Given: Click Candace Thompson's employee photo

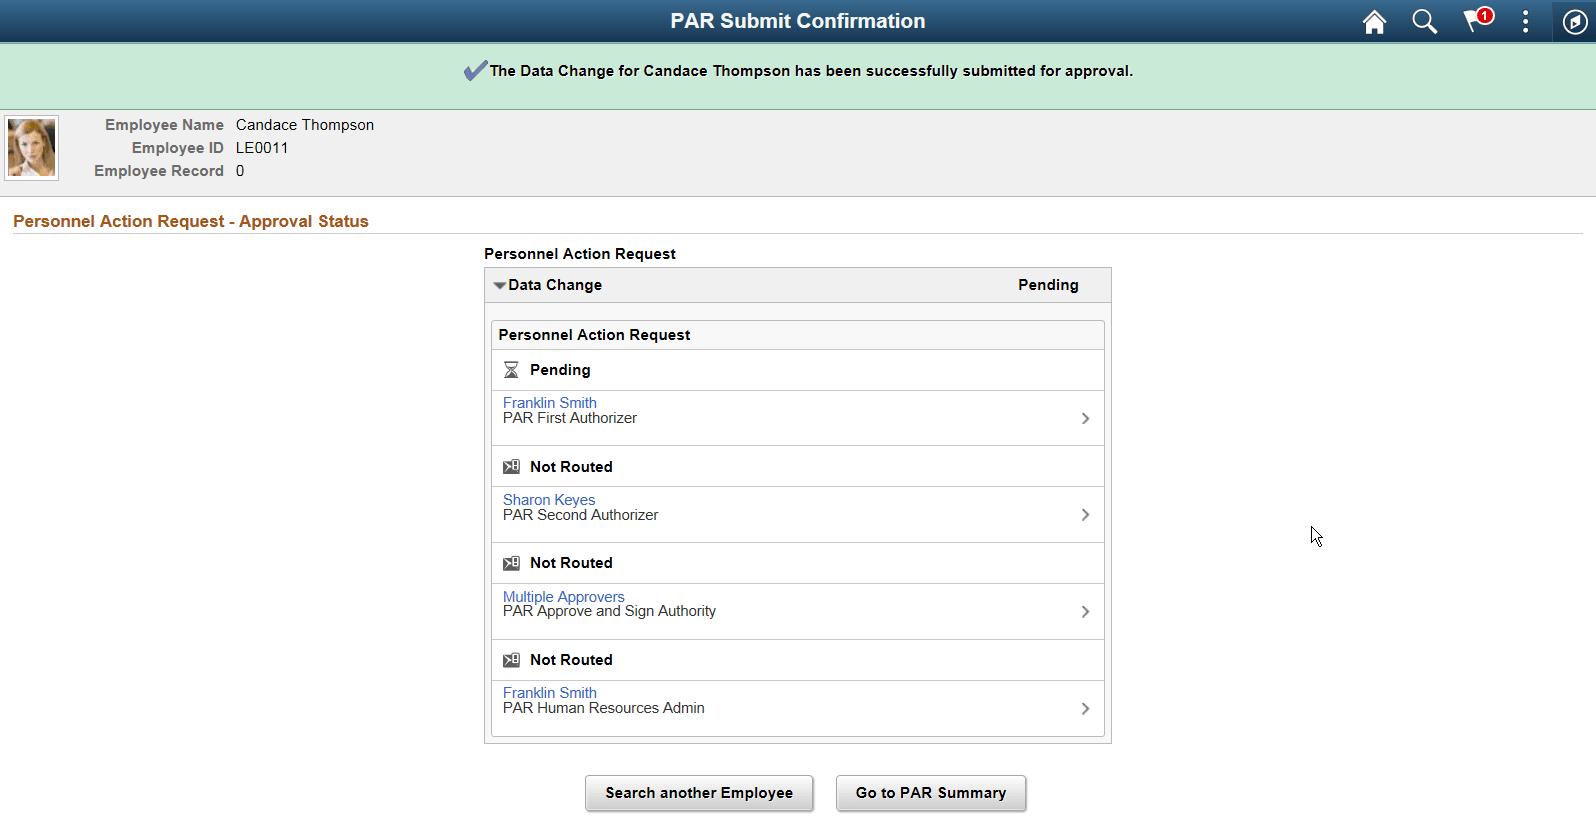Looking at the screenshot, I should [32, 148].
